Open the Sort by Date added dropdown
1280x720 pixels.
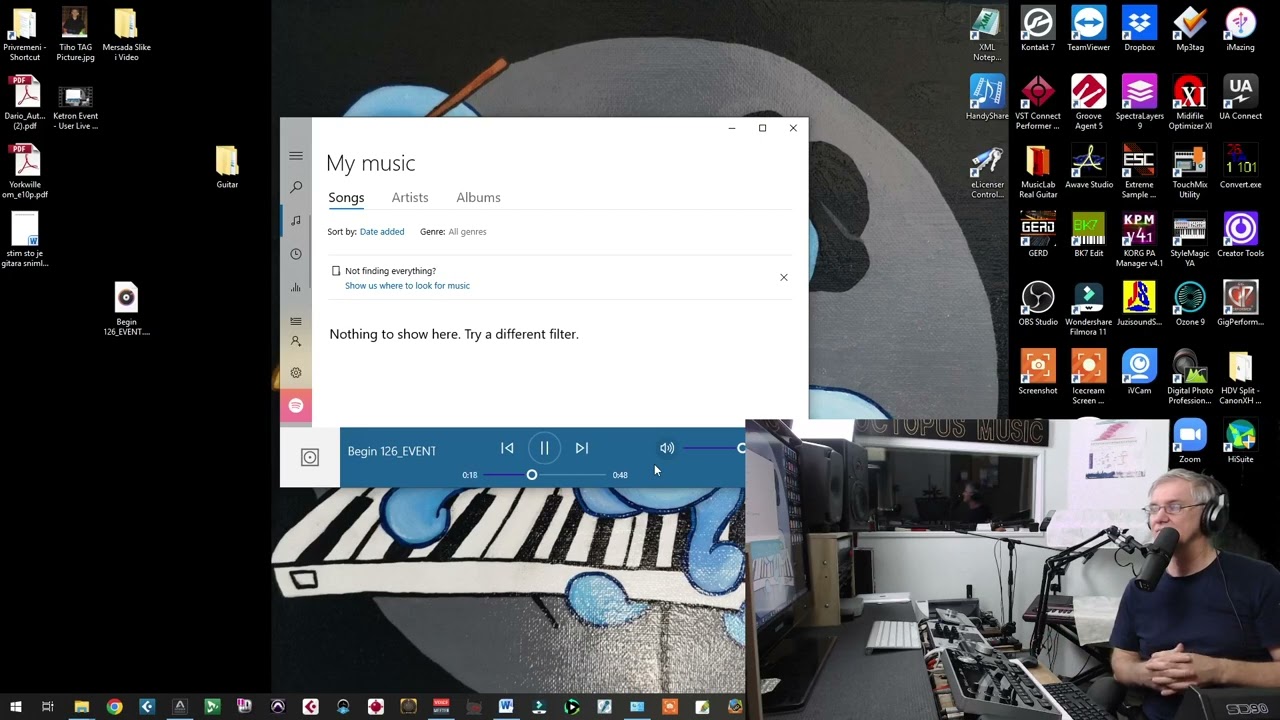(382, 232)
